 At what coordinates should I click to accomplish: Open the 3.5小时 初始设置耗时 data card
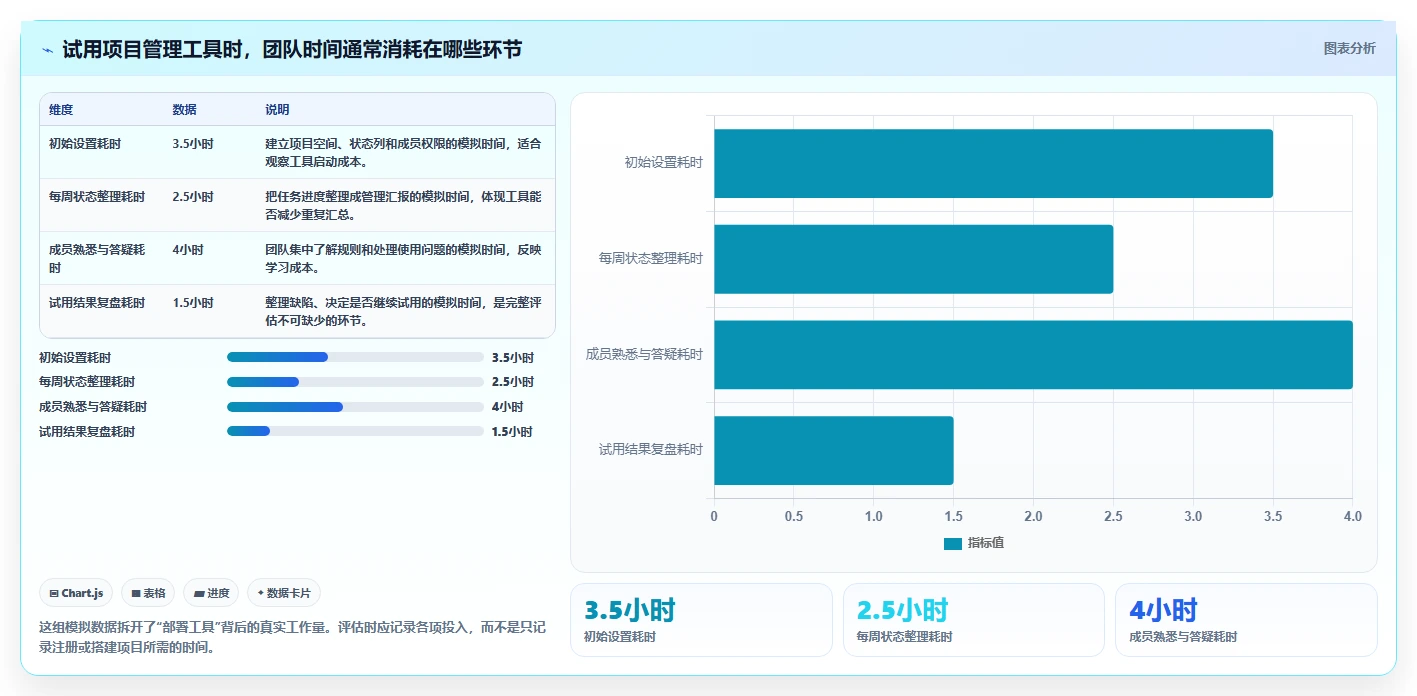701,620
